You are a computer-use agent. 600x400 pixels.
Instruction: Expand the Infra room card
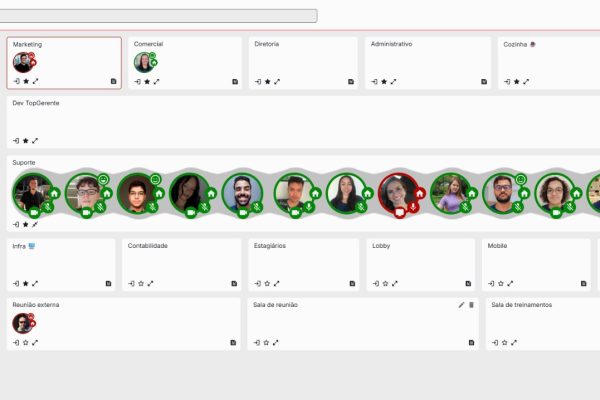tap(35, 284)
